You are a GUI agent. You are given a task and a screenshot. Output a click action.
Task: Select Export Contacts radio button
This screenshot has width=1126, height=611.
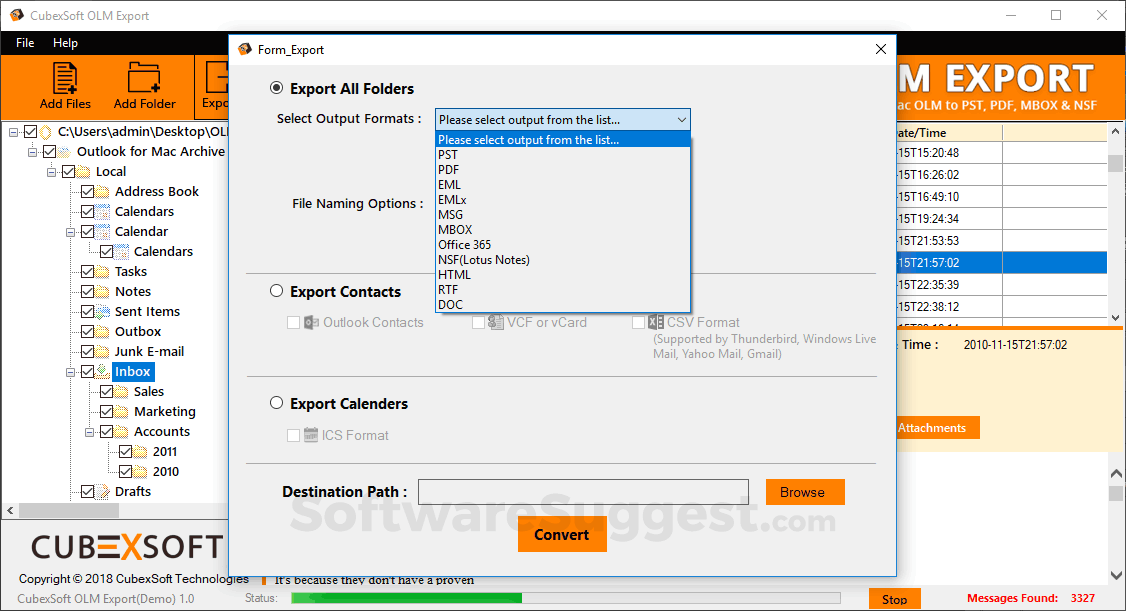point(276,291)
